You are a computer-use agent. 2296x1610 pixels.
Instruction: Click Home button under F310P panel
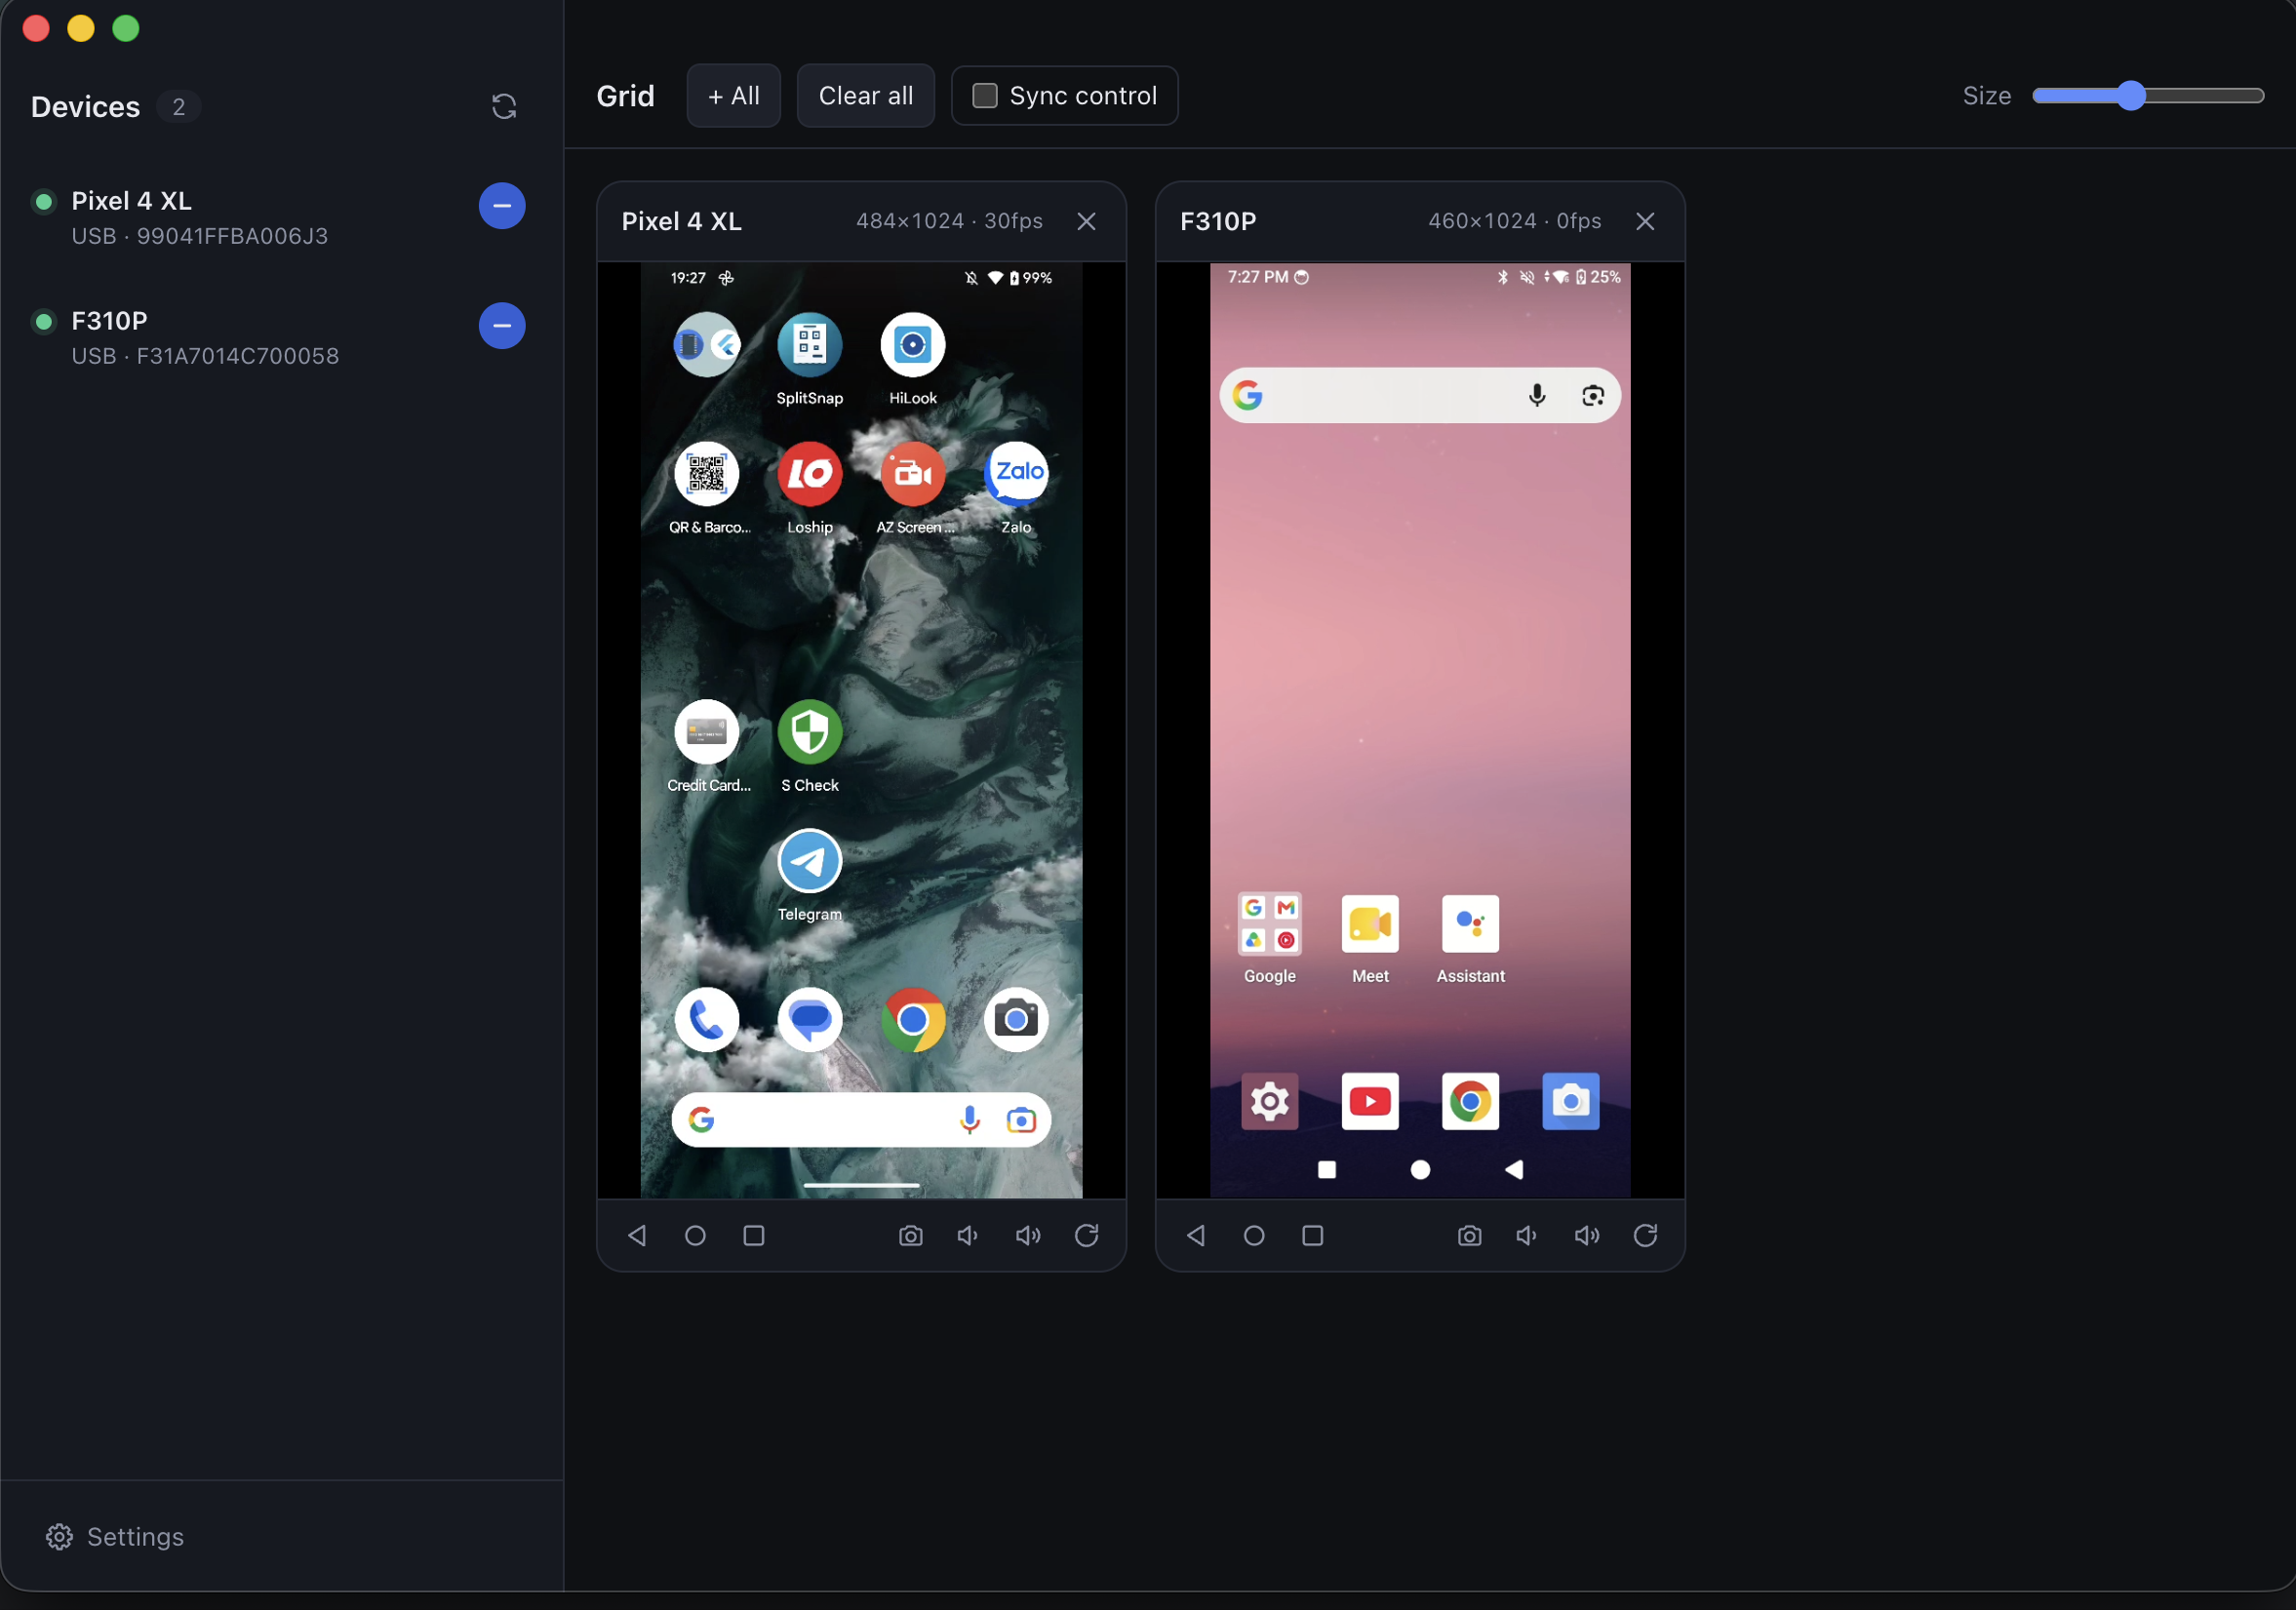click(1254, 1236)
